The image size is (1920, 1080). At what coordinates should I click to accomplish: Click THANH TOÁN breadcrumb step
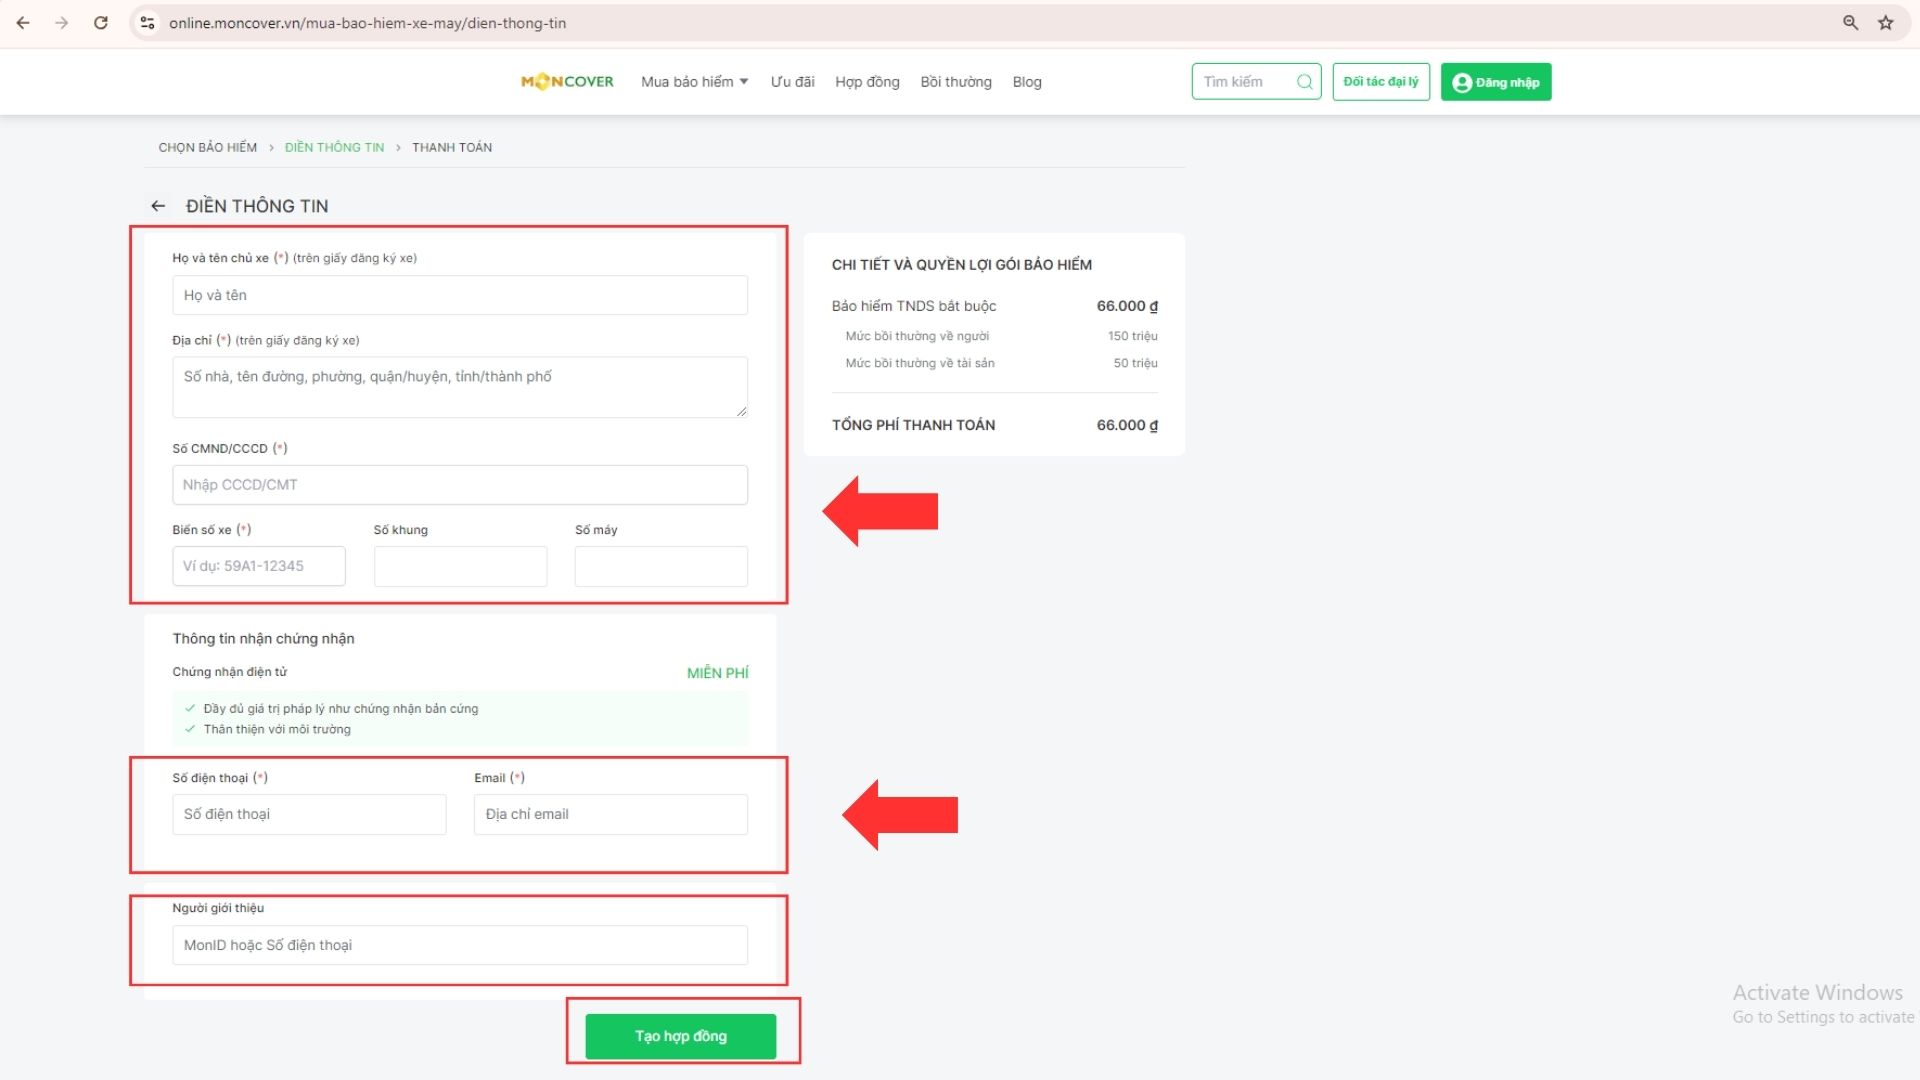pos(452,147)
